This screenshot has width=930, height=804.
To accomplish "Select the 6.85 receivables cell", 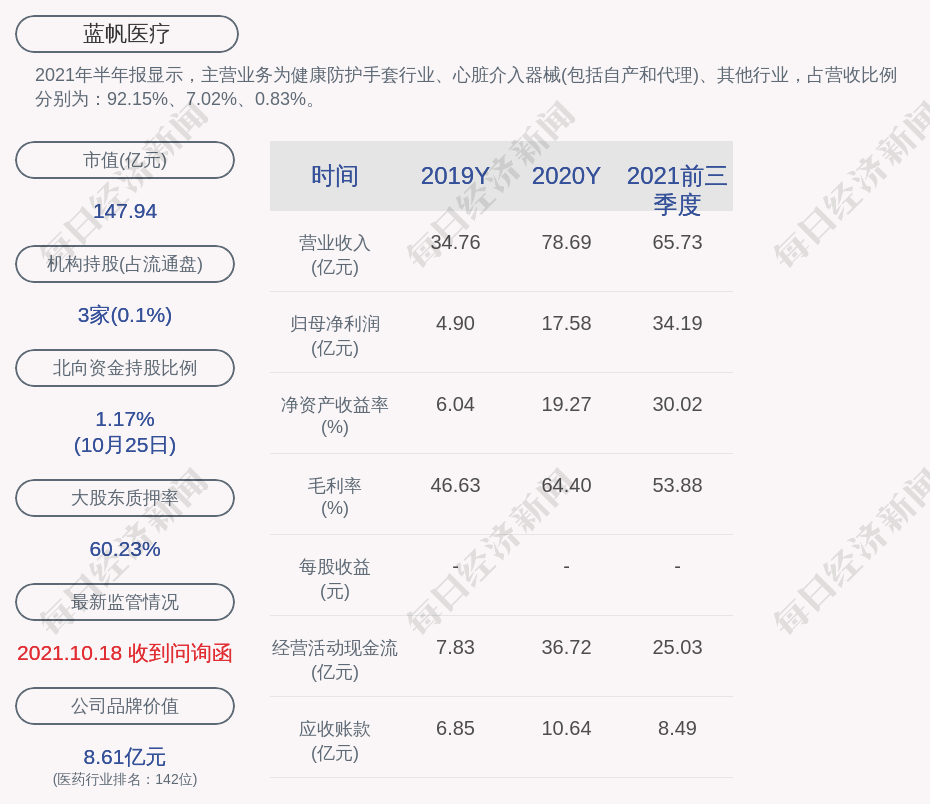I will tap(455, 728).
